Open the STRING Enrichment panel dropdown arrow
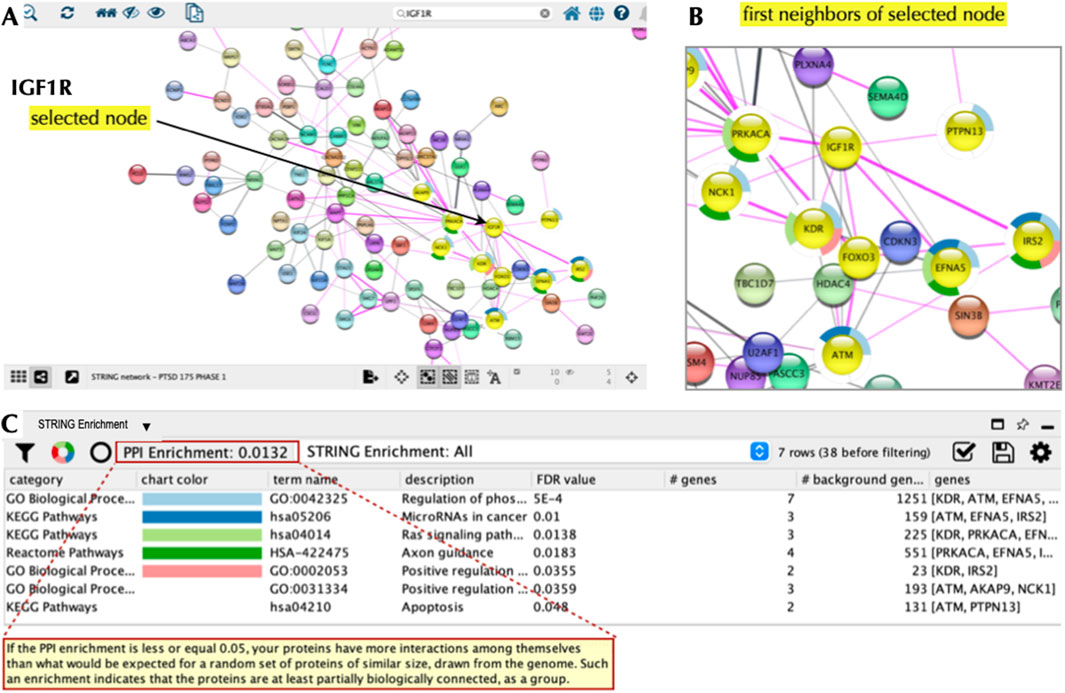The width and height of the screenshot is (1065, 693). pyautogui.click(x=146, y=426)
